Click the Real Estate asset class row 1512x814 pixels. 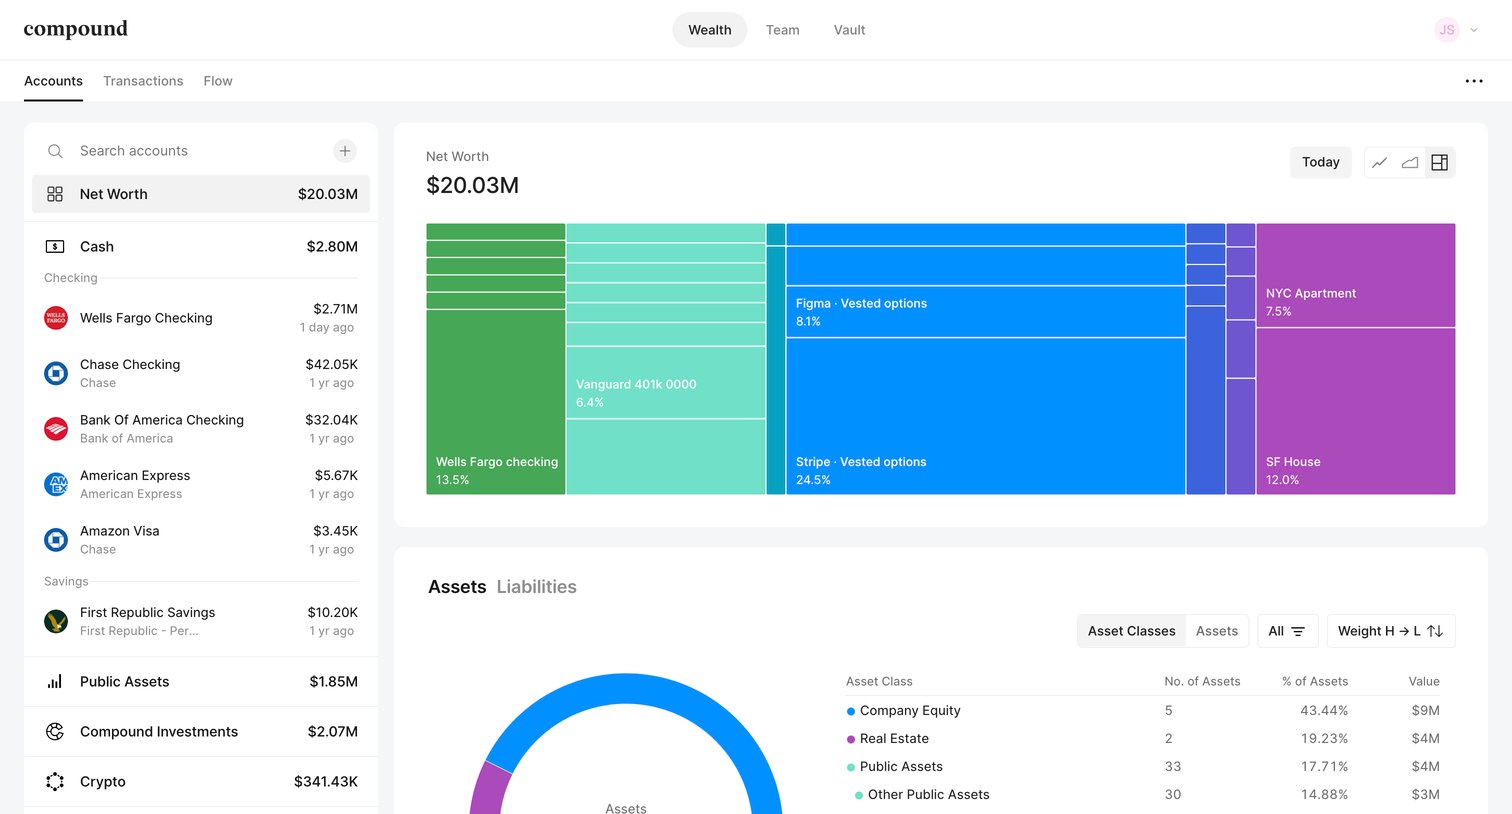tap(1143, 739)
